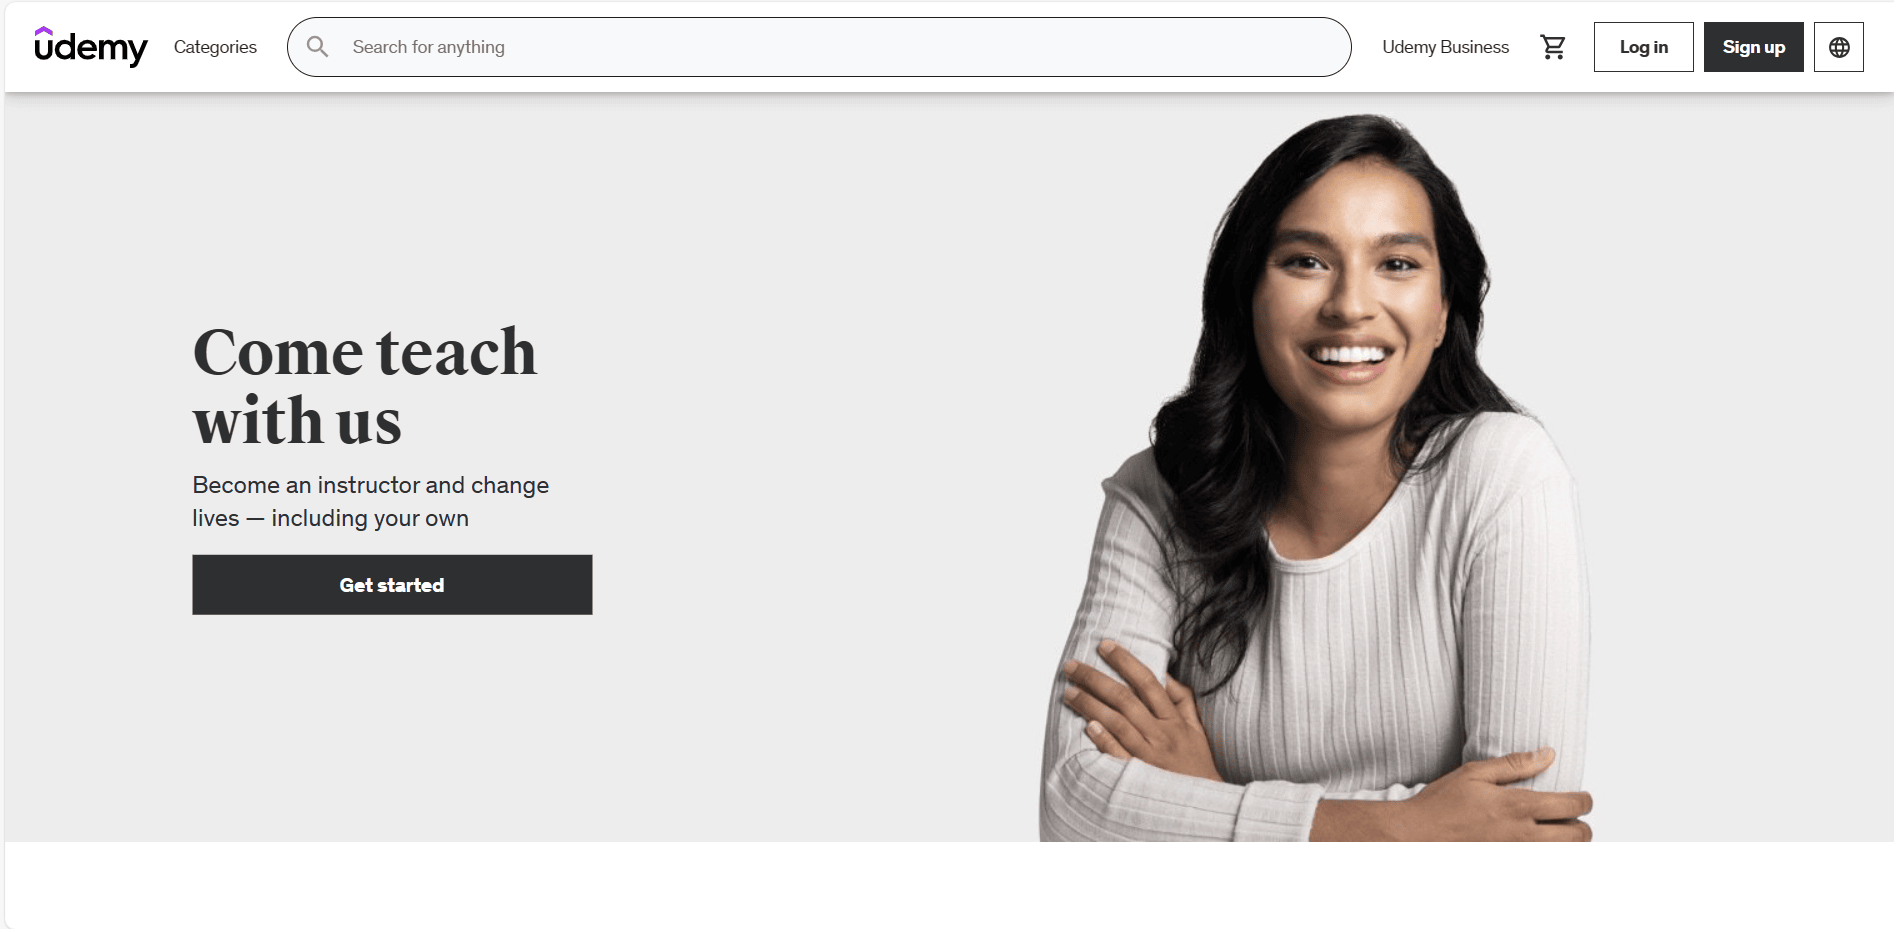Click the Become an instructor subtitle text
Viewport: 1897px width, 933px height.
(371, 502)
